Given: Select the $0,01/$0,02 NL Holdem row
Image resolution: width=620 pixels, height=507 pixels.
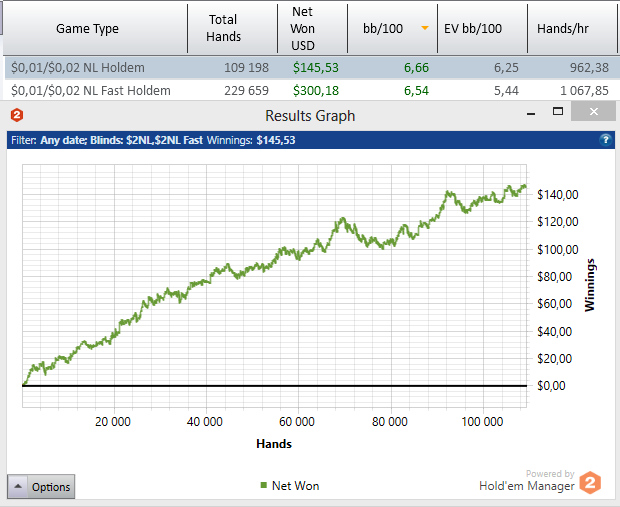Looking at the screenshot, I should tap(310, 68).
